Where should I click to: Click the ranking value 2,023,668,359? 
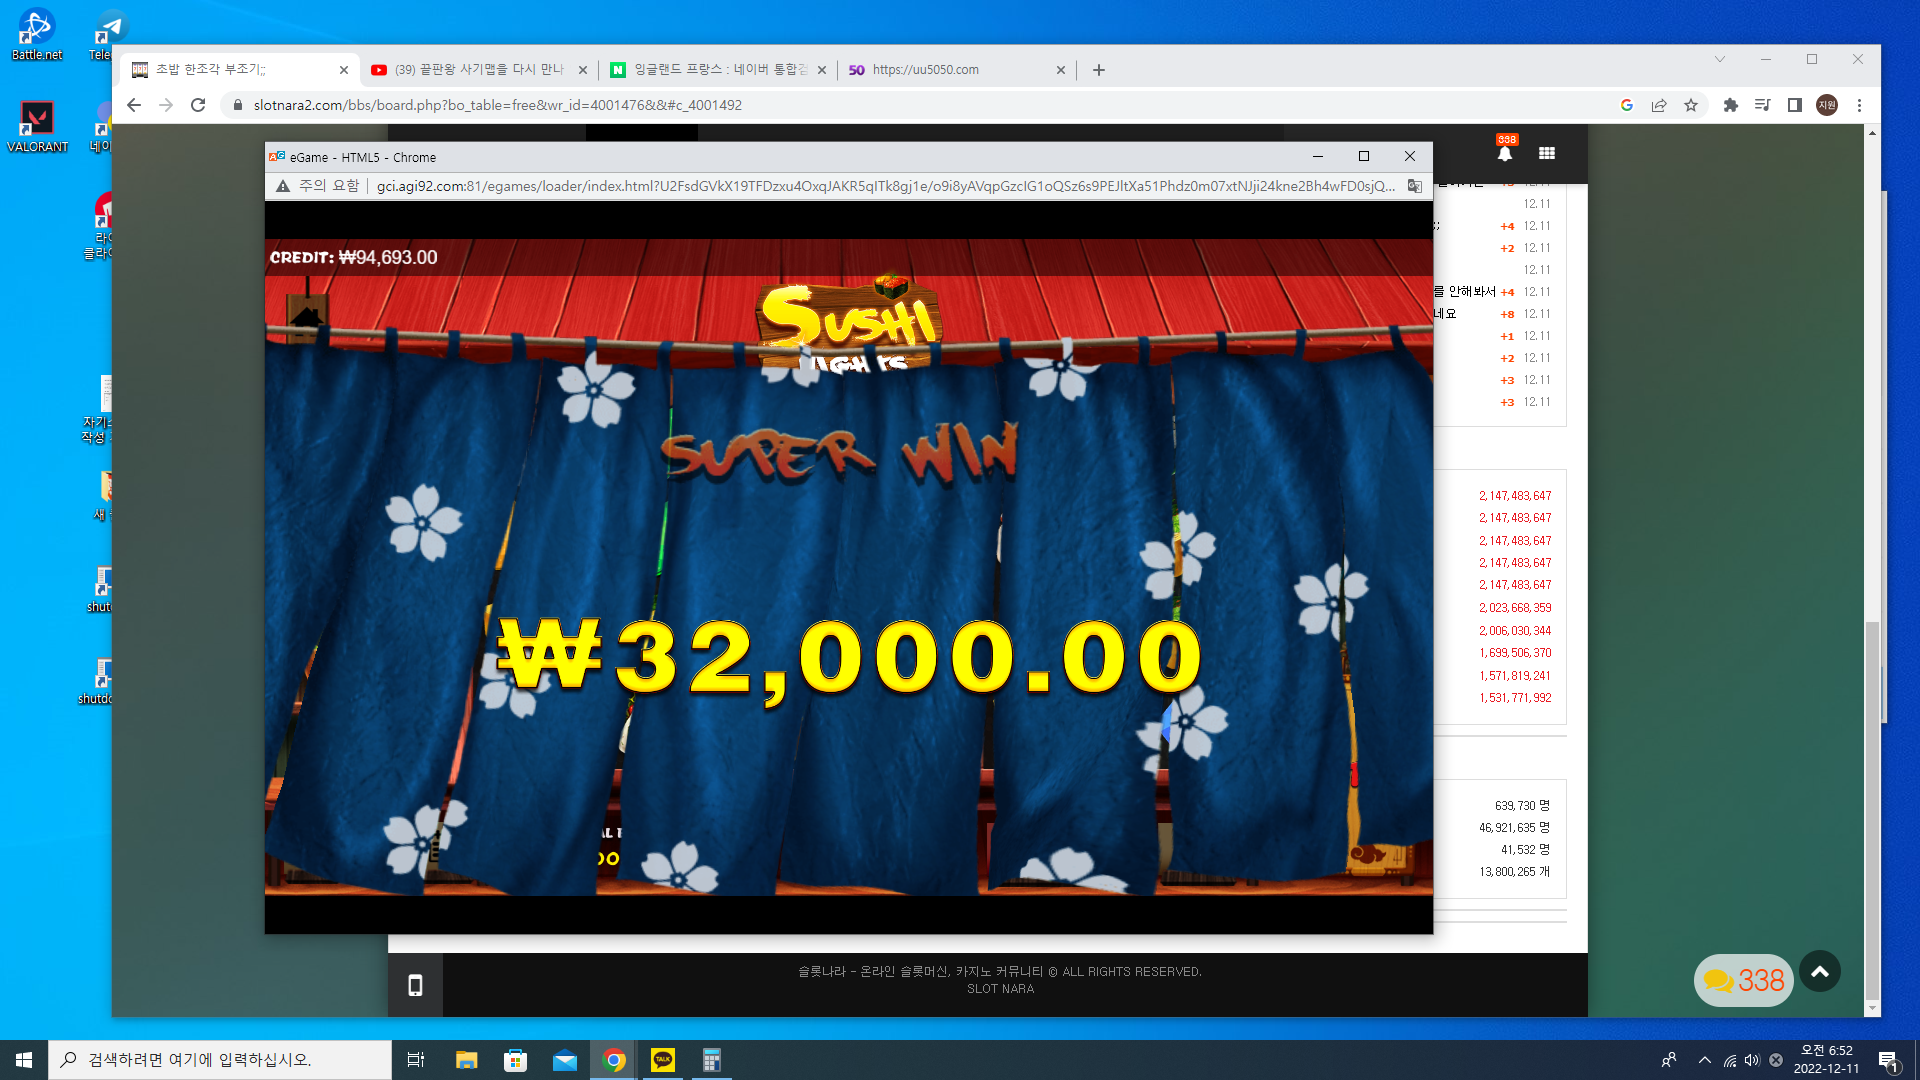tap(1515, 608)
